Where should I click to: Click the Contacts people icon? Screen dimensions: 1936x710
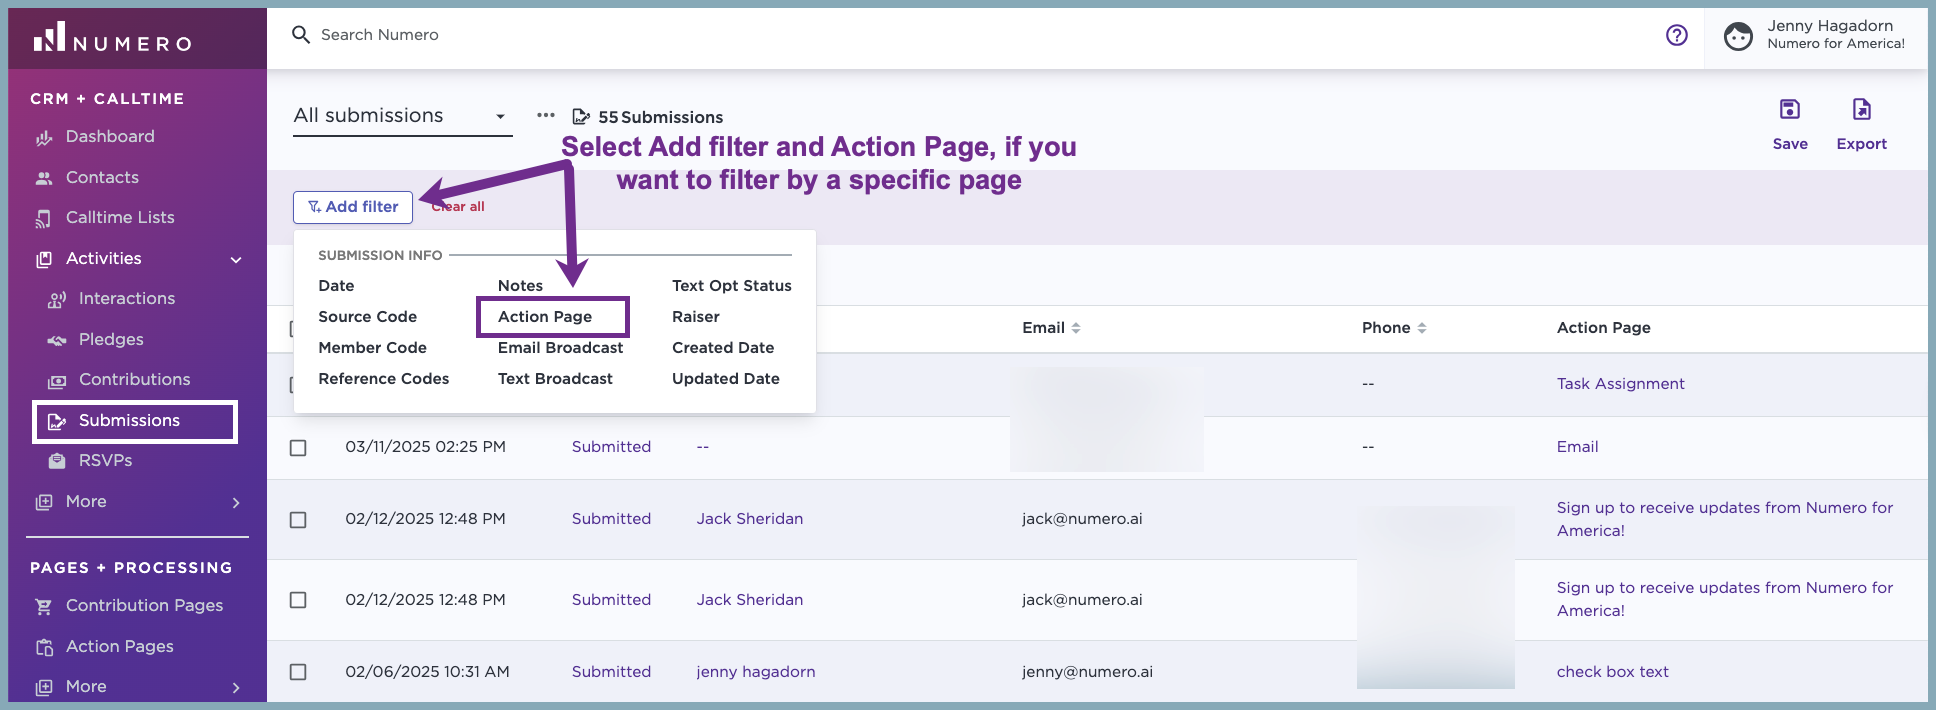click(x=44, y=178)
